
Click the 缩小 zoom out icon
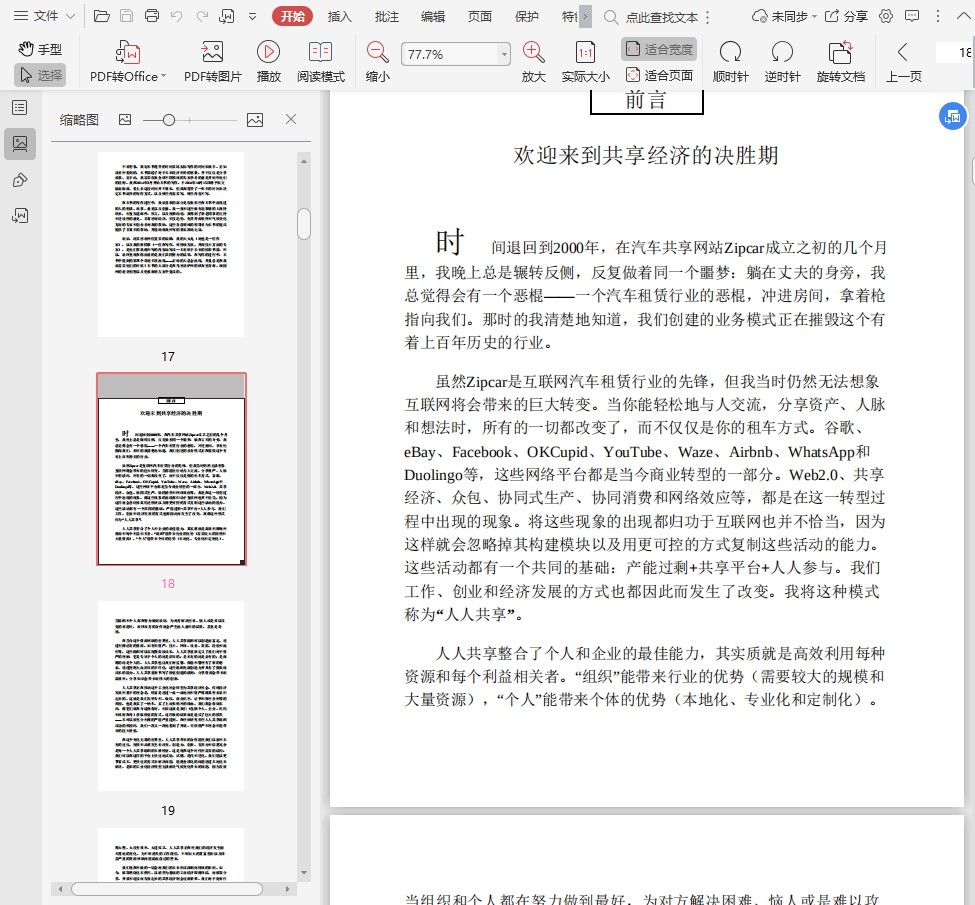click(x=377, y=53)
